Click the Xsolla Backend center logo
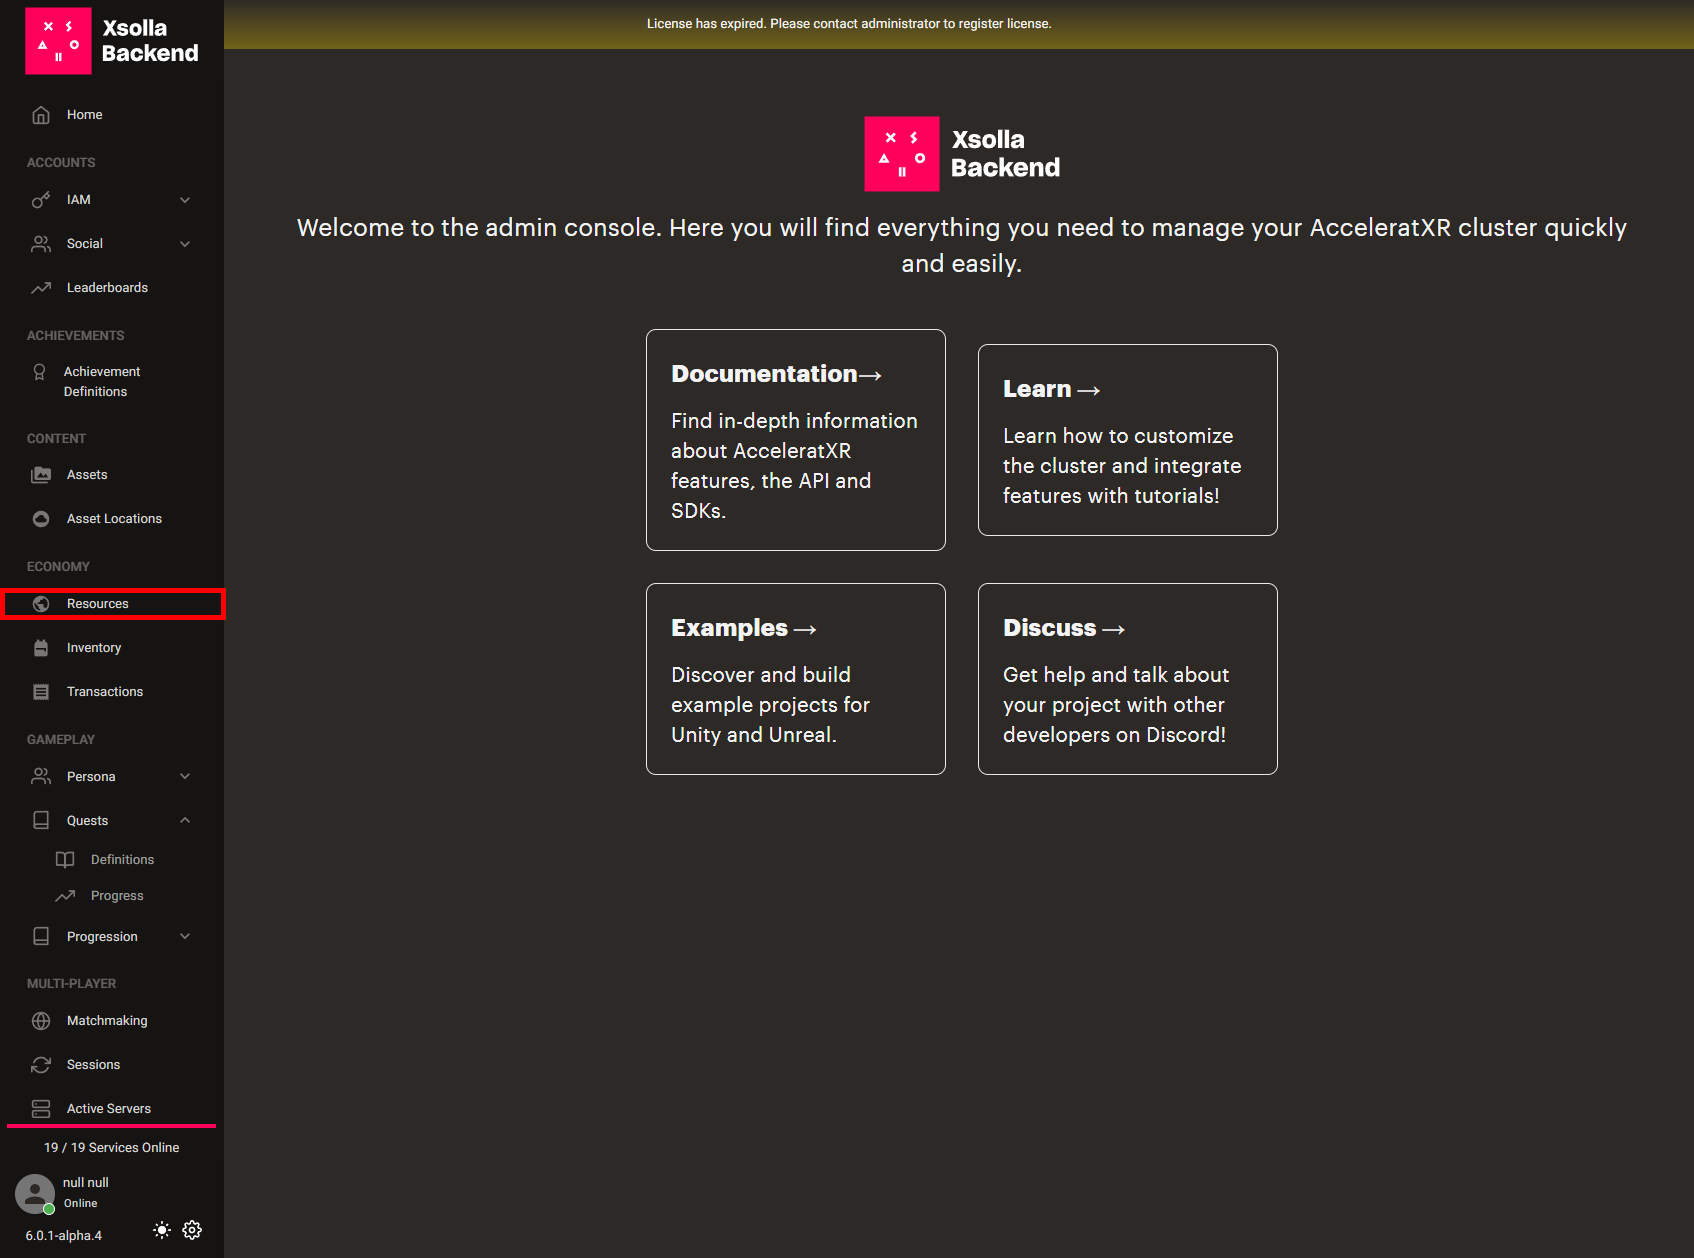The width and height of the screenshot is (1694, 1258). 962,154
